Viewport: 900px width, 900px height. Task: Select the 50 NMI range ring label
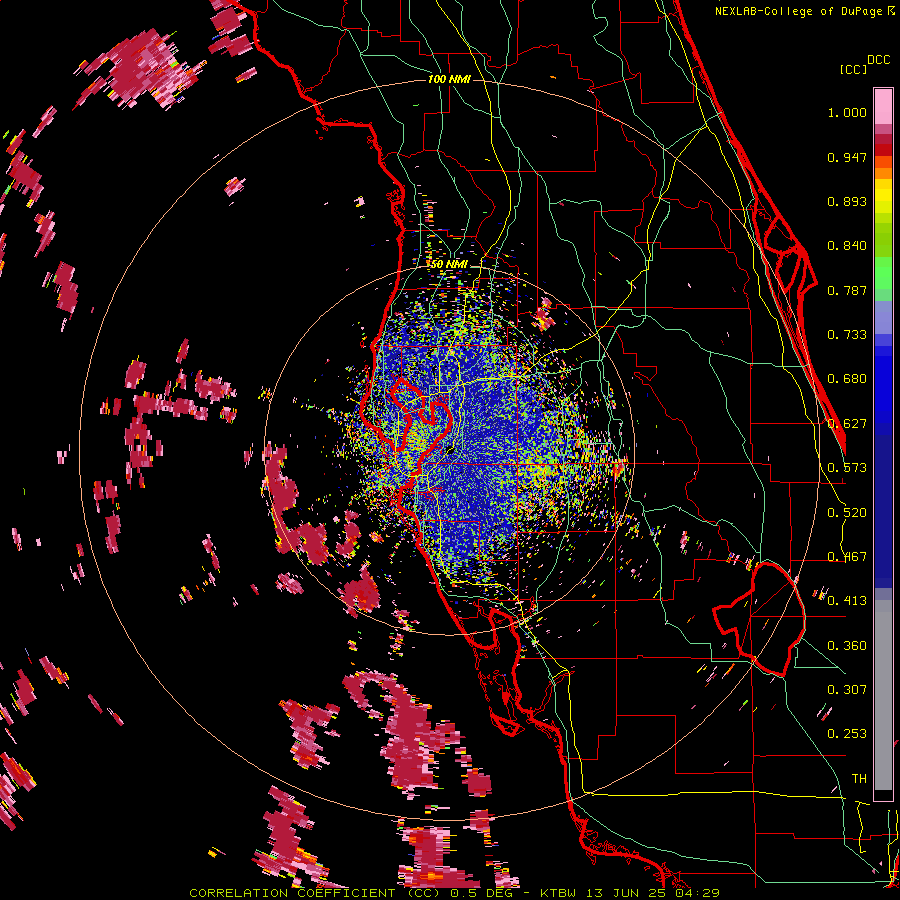(449, 264)
